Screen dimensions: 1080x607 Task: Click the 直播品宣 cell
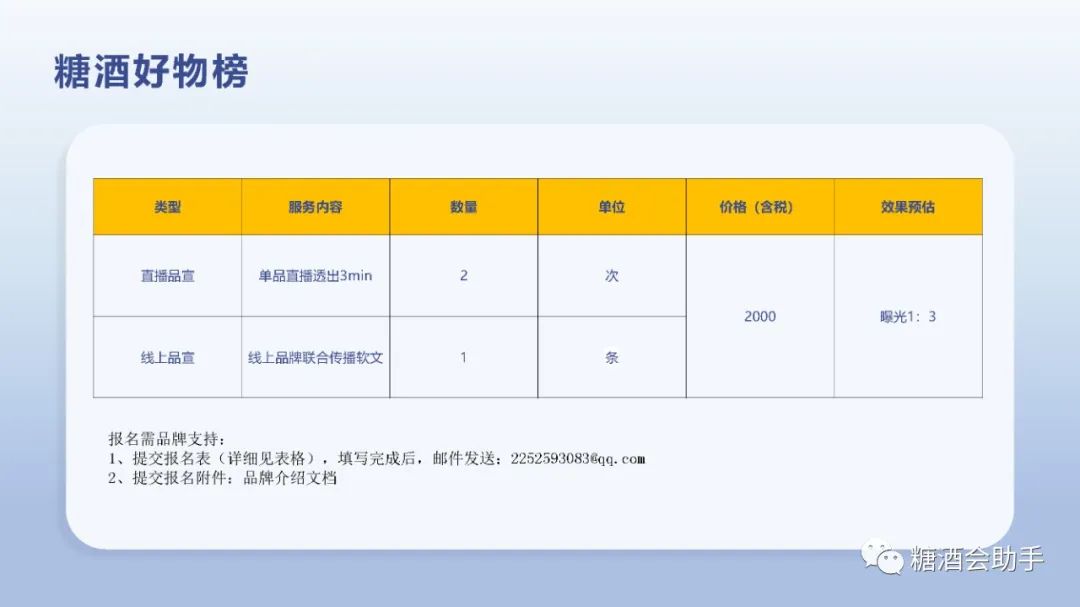pos(167,276)
